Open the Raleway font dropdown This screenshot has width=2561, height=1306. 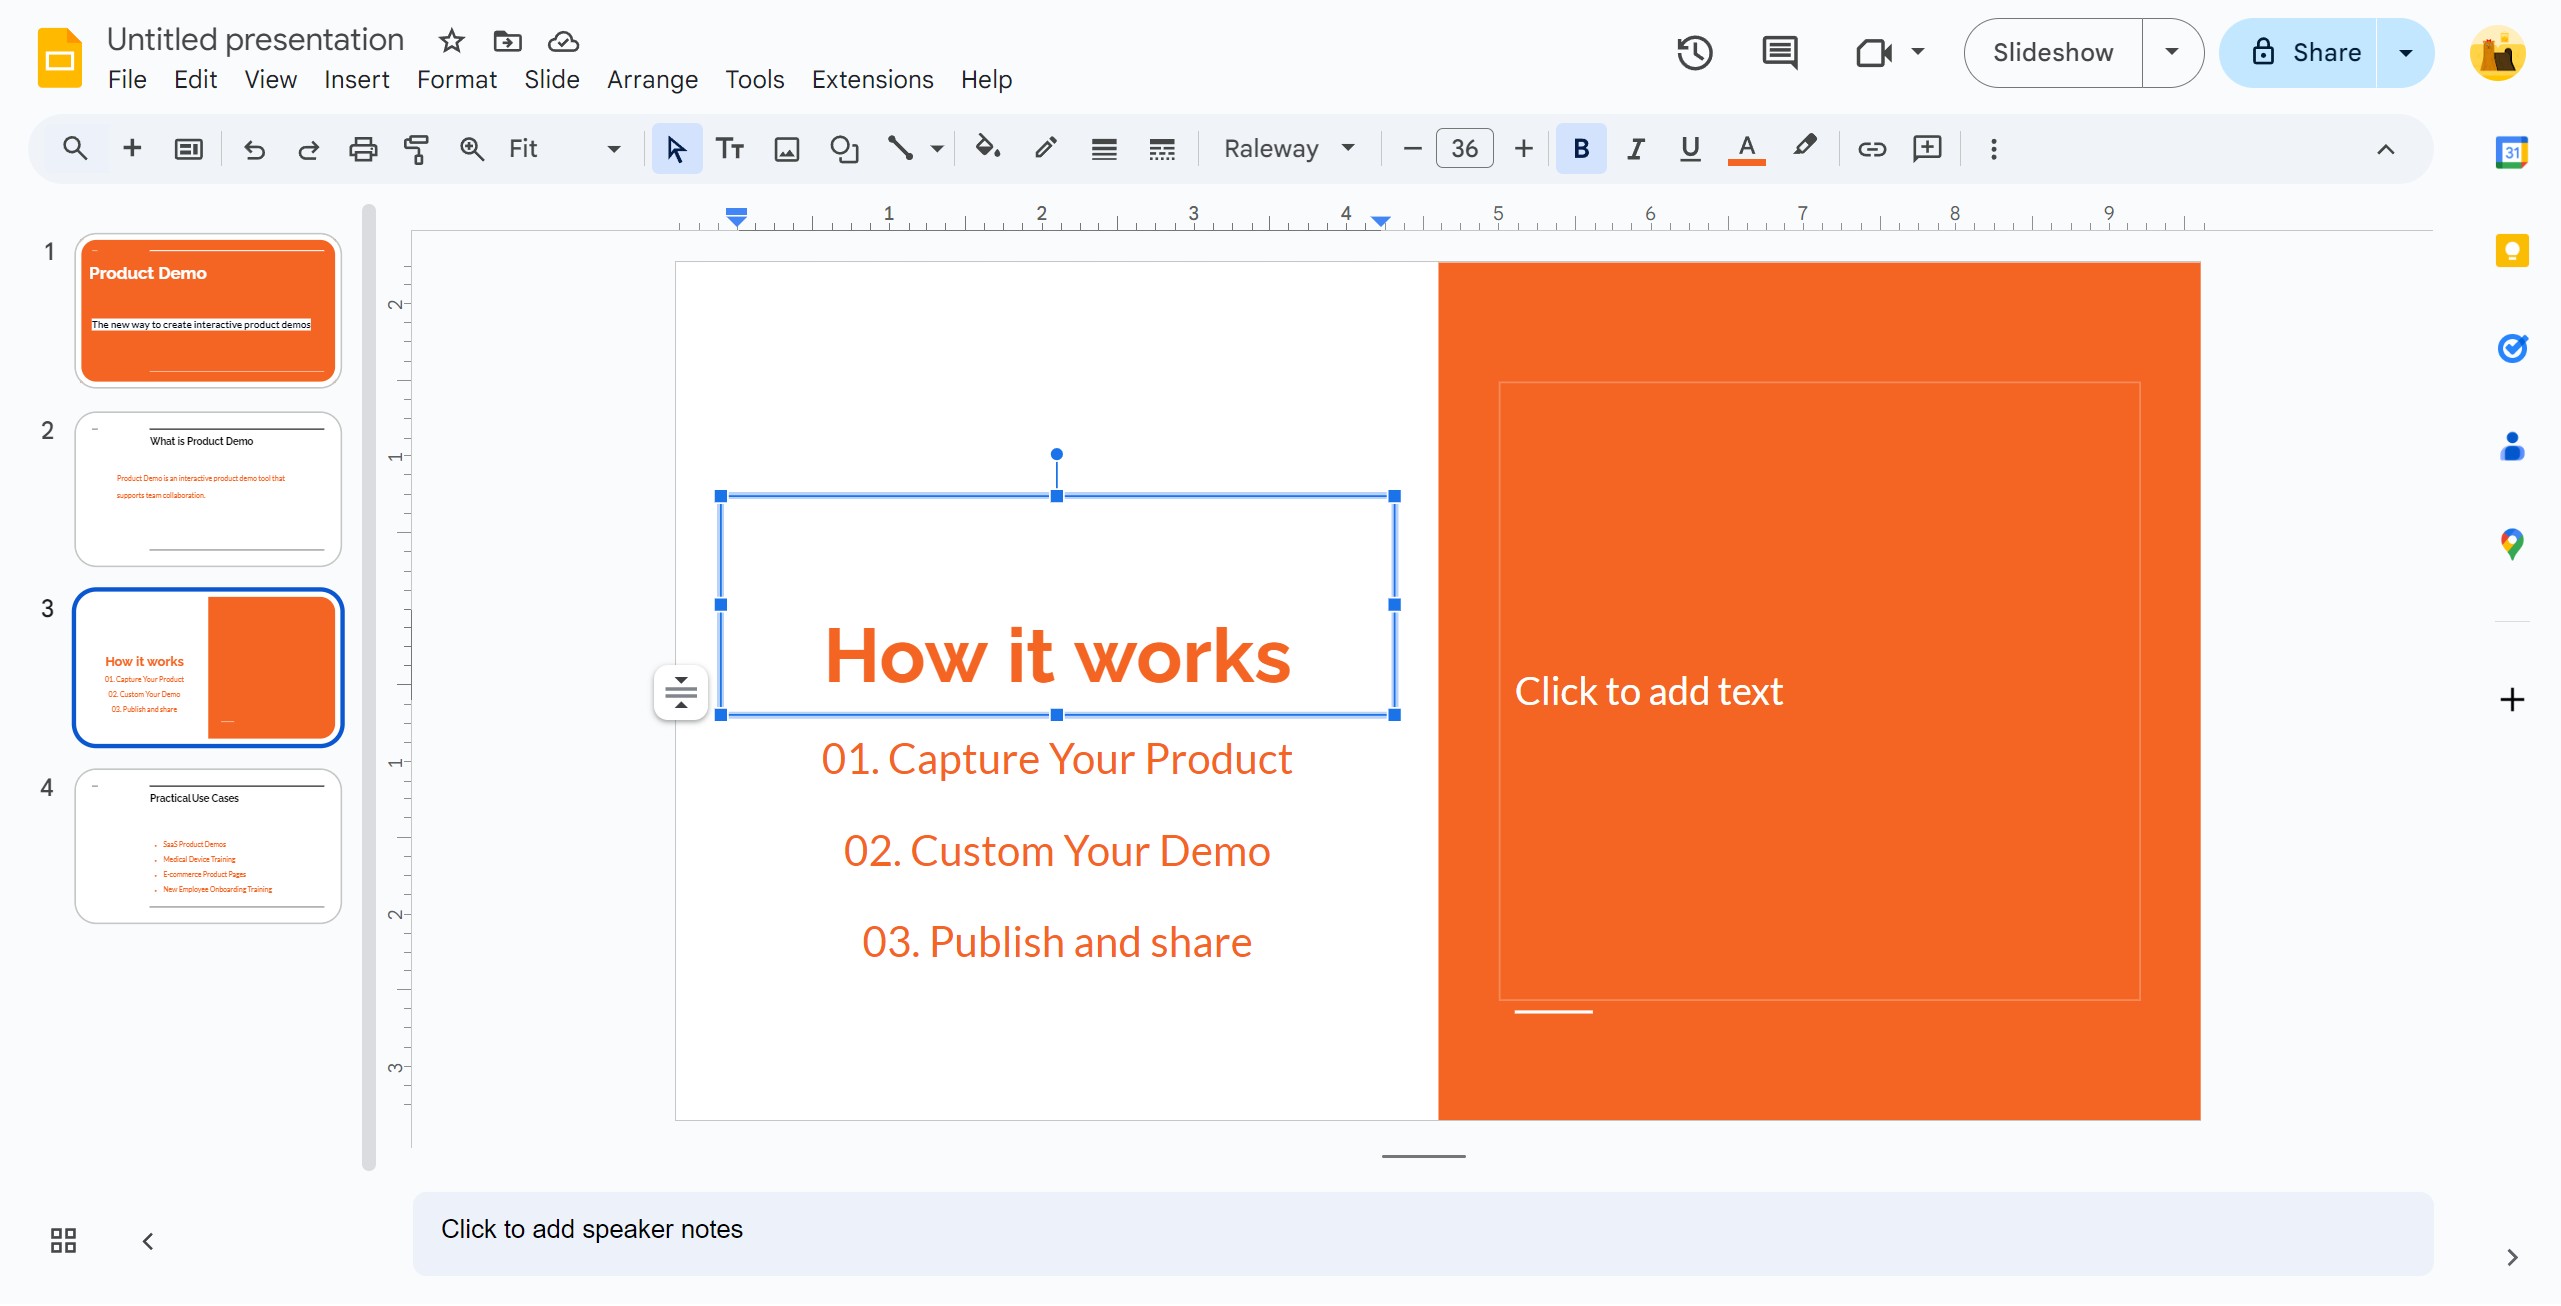click(1289, 149)
